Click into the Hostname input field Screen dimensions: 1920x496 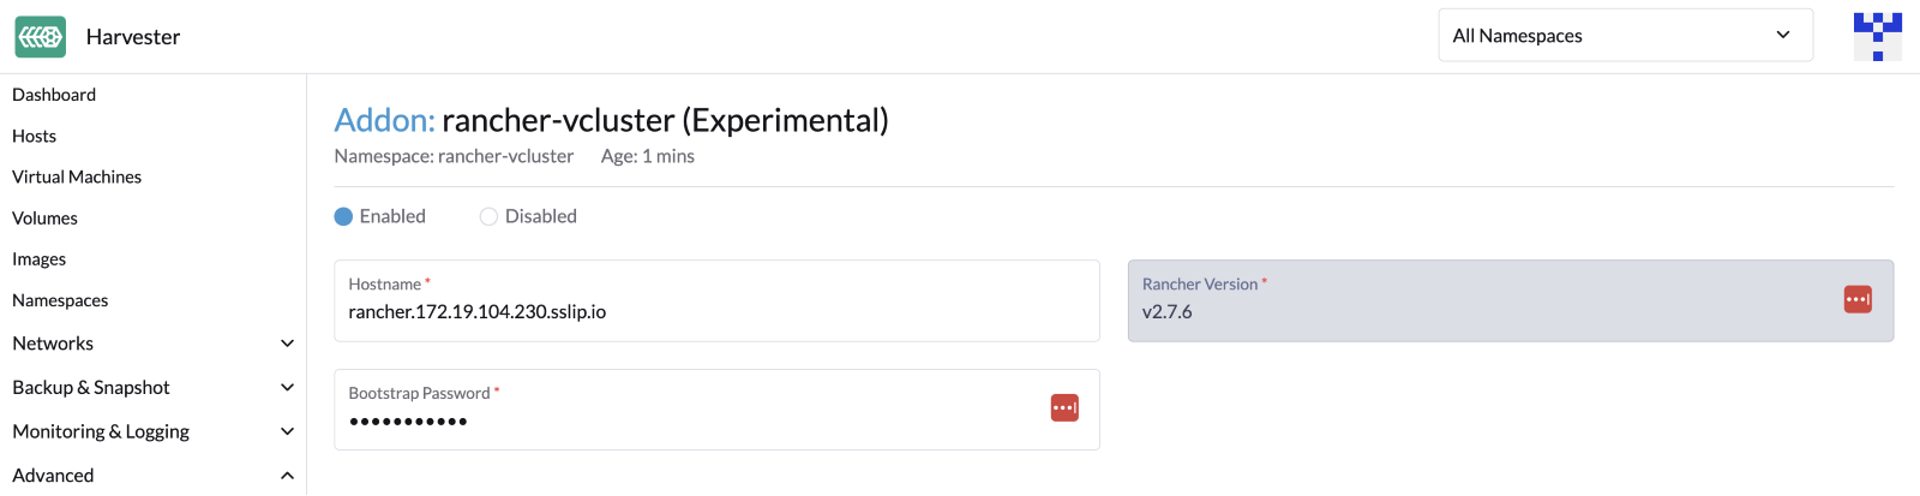(716, 312)
